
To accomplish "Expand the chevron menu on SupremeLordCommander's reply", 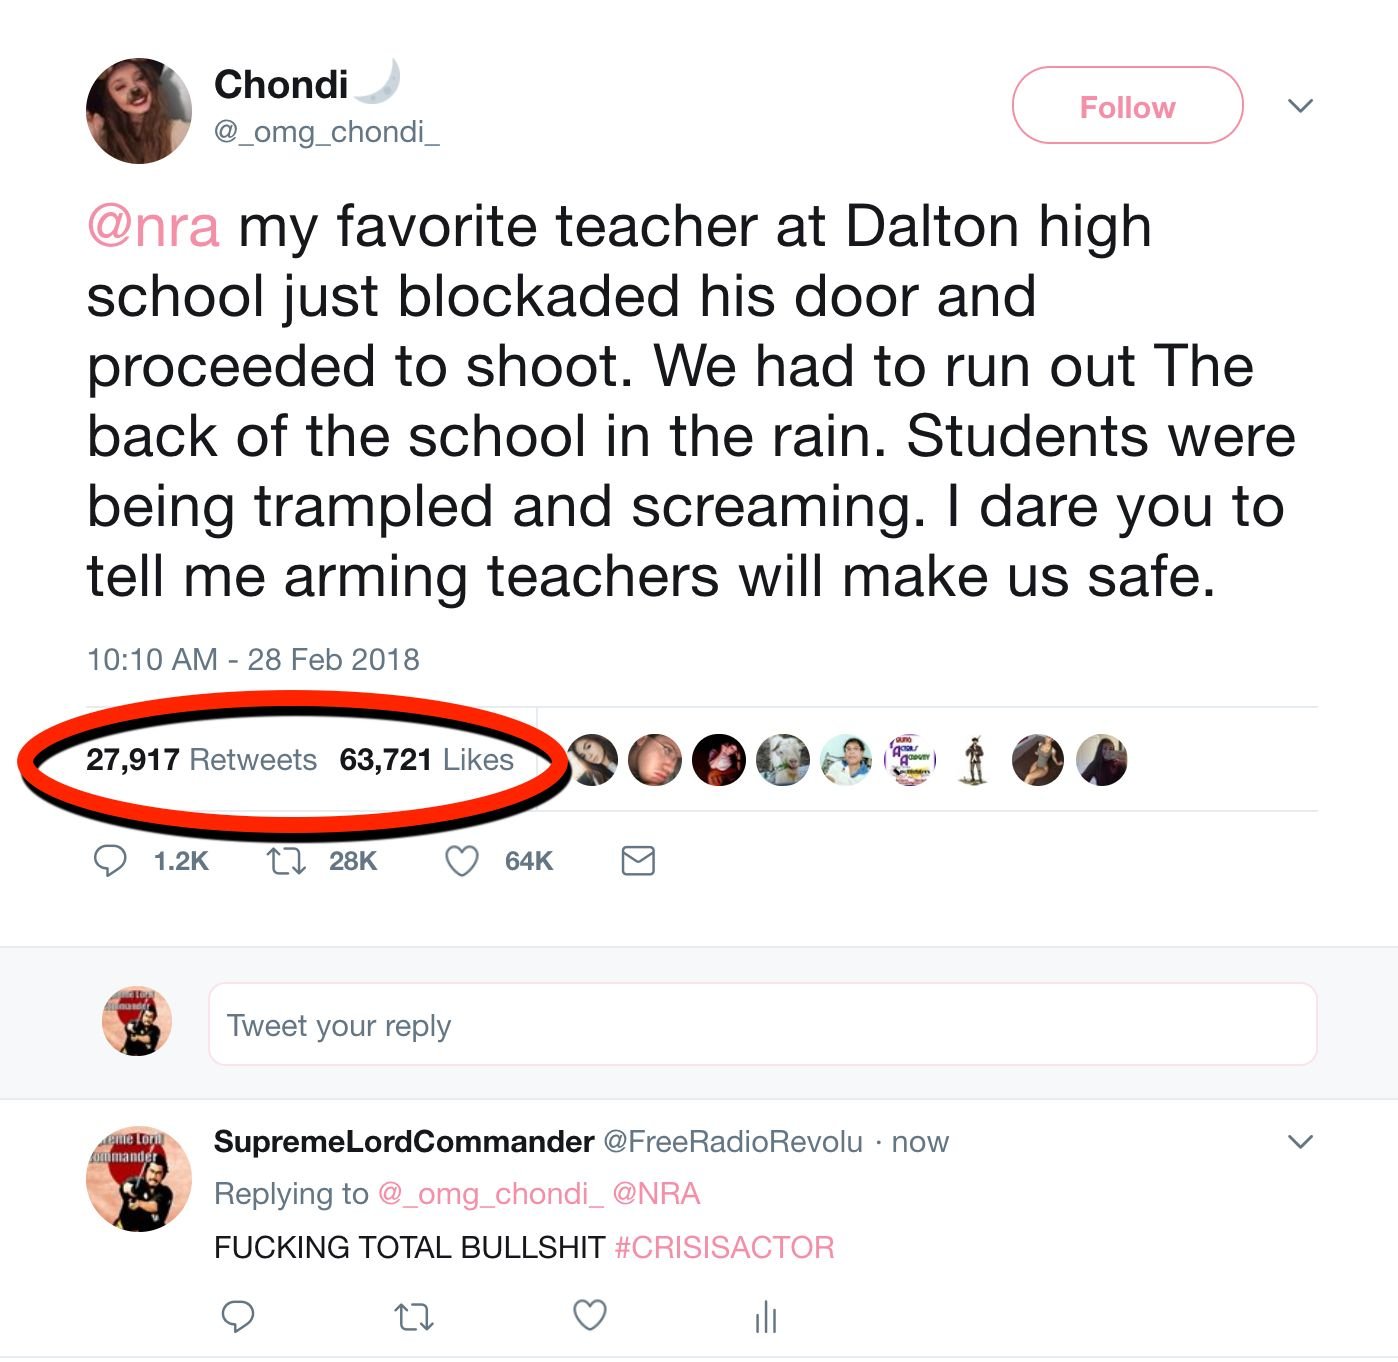I will pos(1300,1141).
